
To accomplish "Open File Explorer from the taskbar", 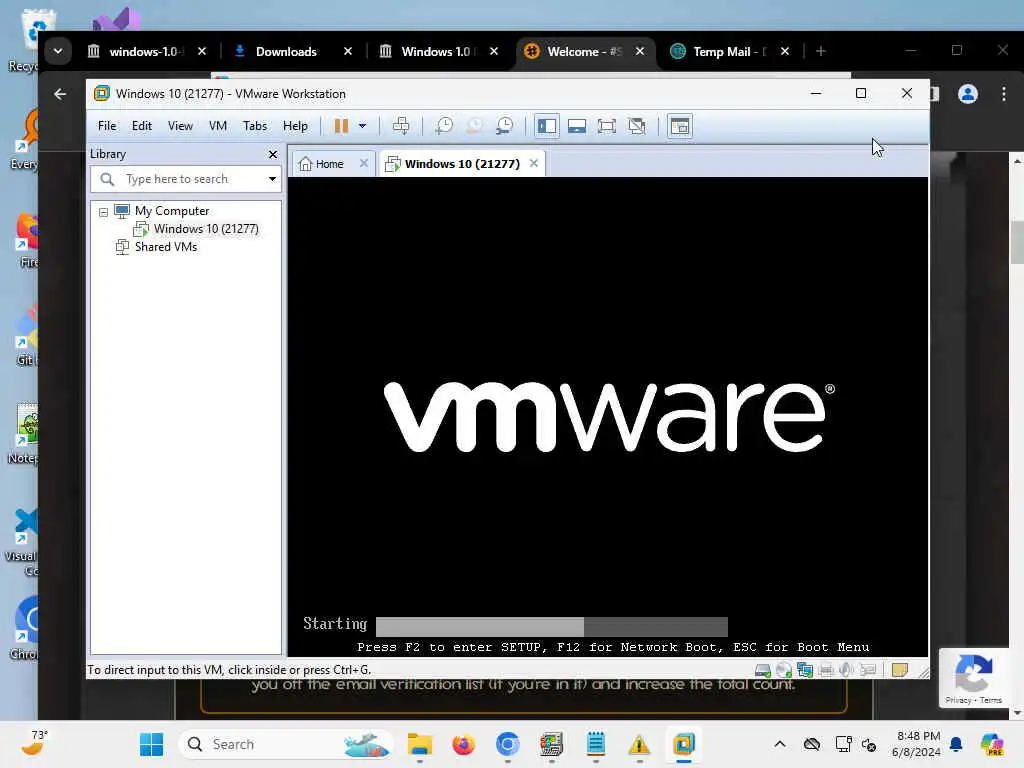I will point(419,744).
